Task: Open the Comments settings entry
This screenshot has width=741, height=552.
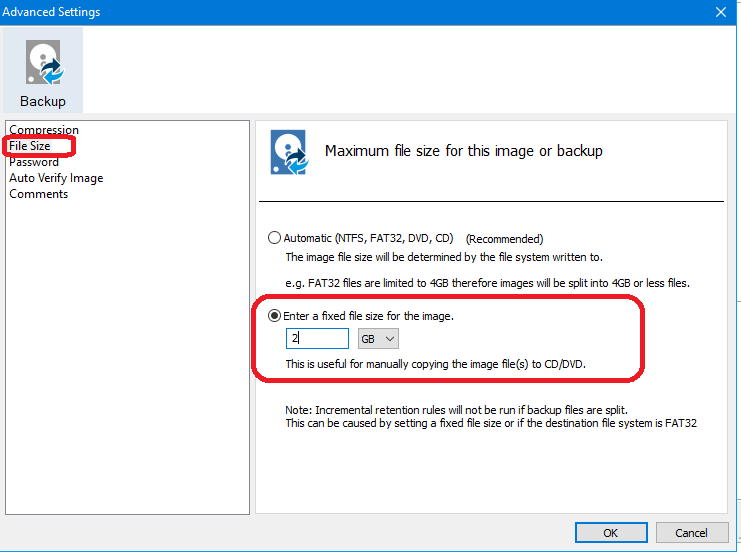Action: pyautogui.click(x=39, y=194)
